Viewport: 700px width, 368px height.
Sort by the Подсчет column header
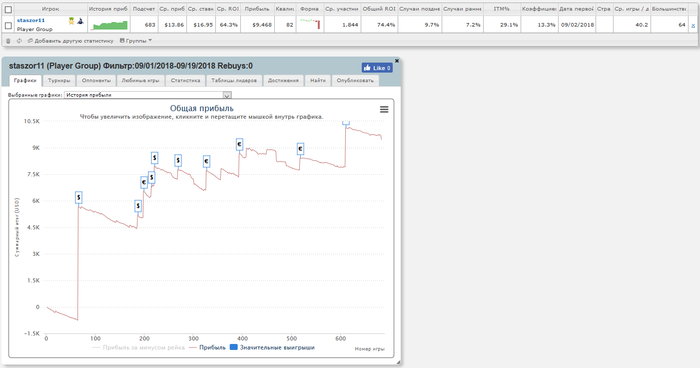[144, 9]
